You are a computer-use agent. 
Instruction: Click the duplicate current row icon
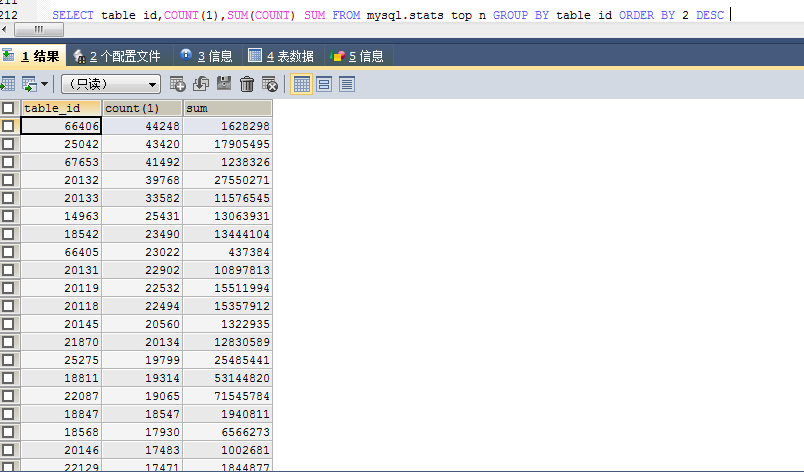click(x=201, y=84)
